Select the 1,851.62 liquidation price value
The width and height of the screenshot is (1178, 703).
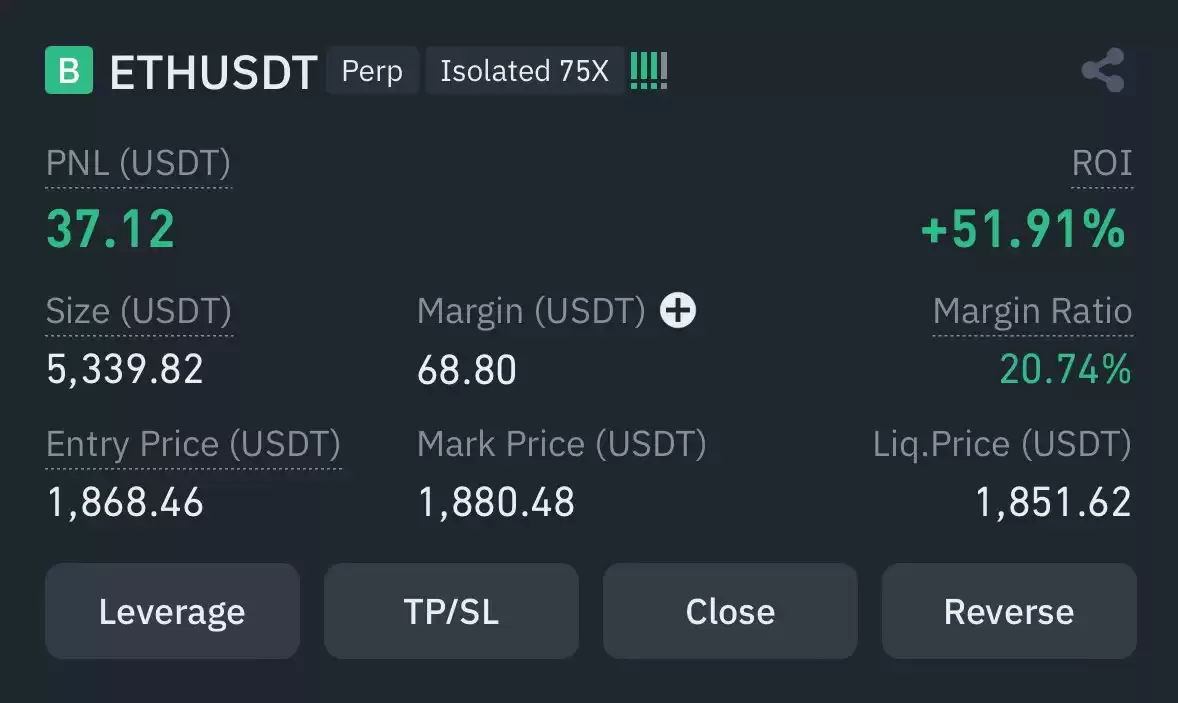(1053, 502)
